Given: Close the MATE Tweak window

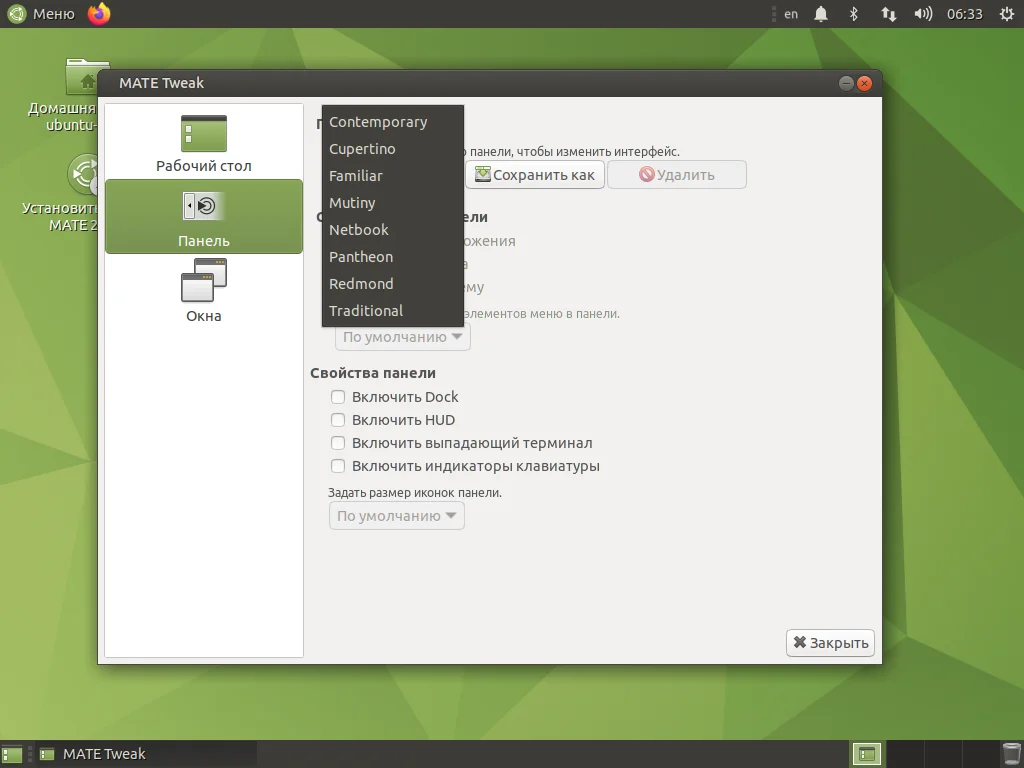Looking at the screenshot, I should pyautogui.click(x=864, y=84).
